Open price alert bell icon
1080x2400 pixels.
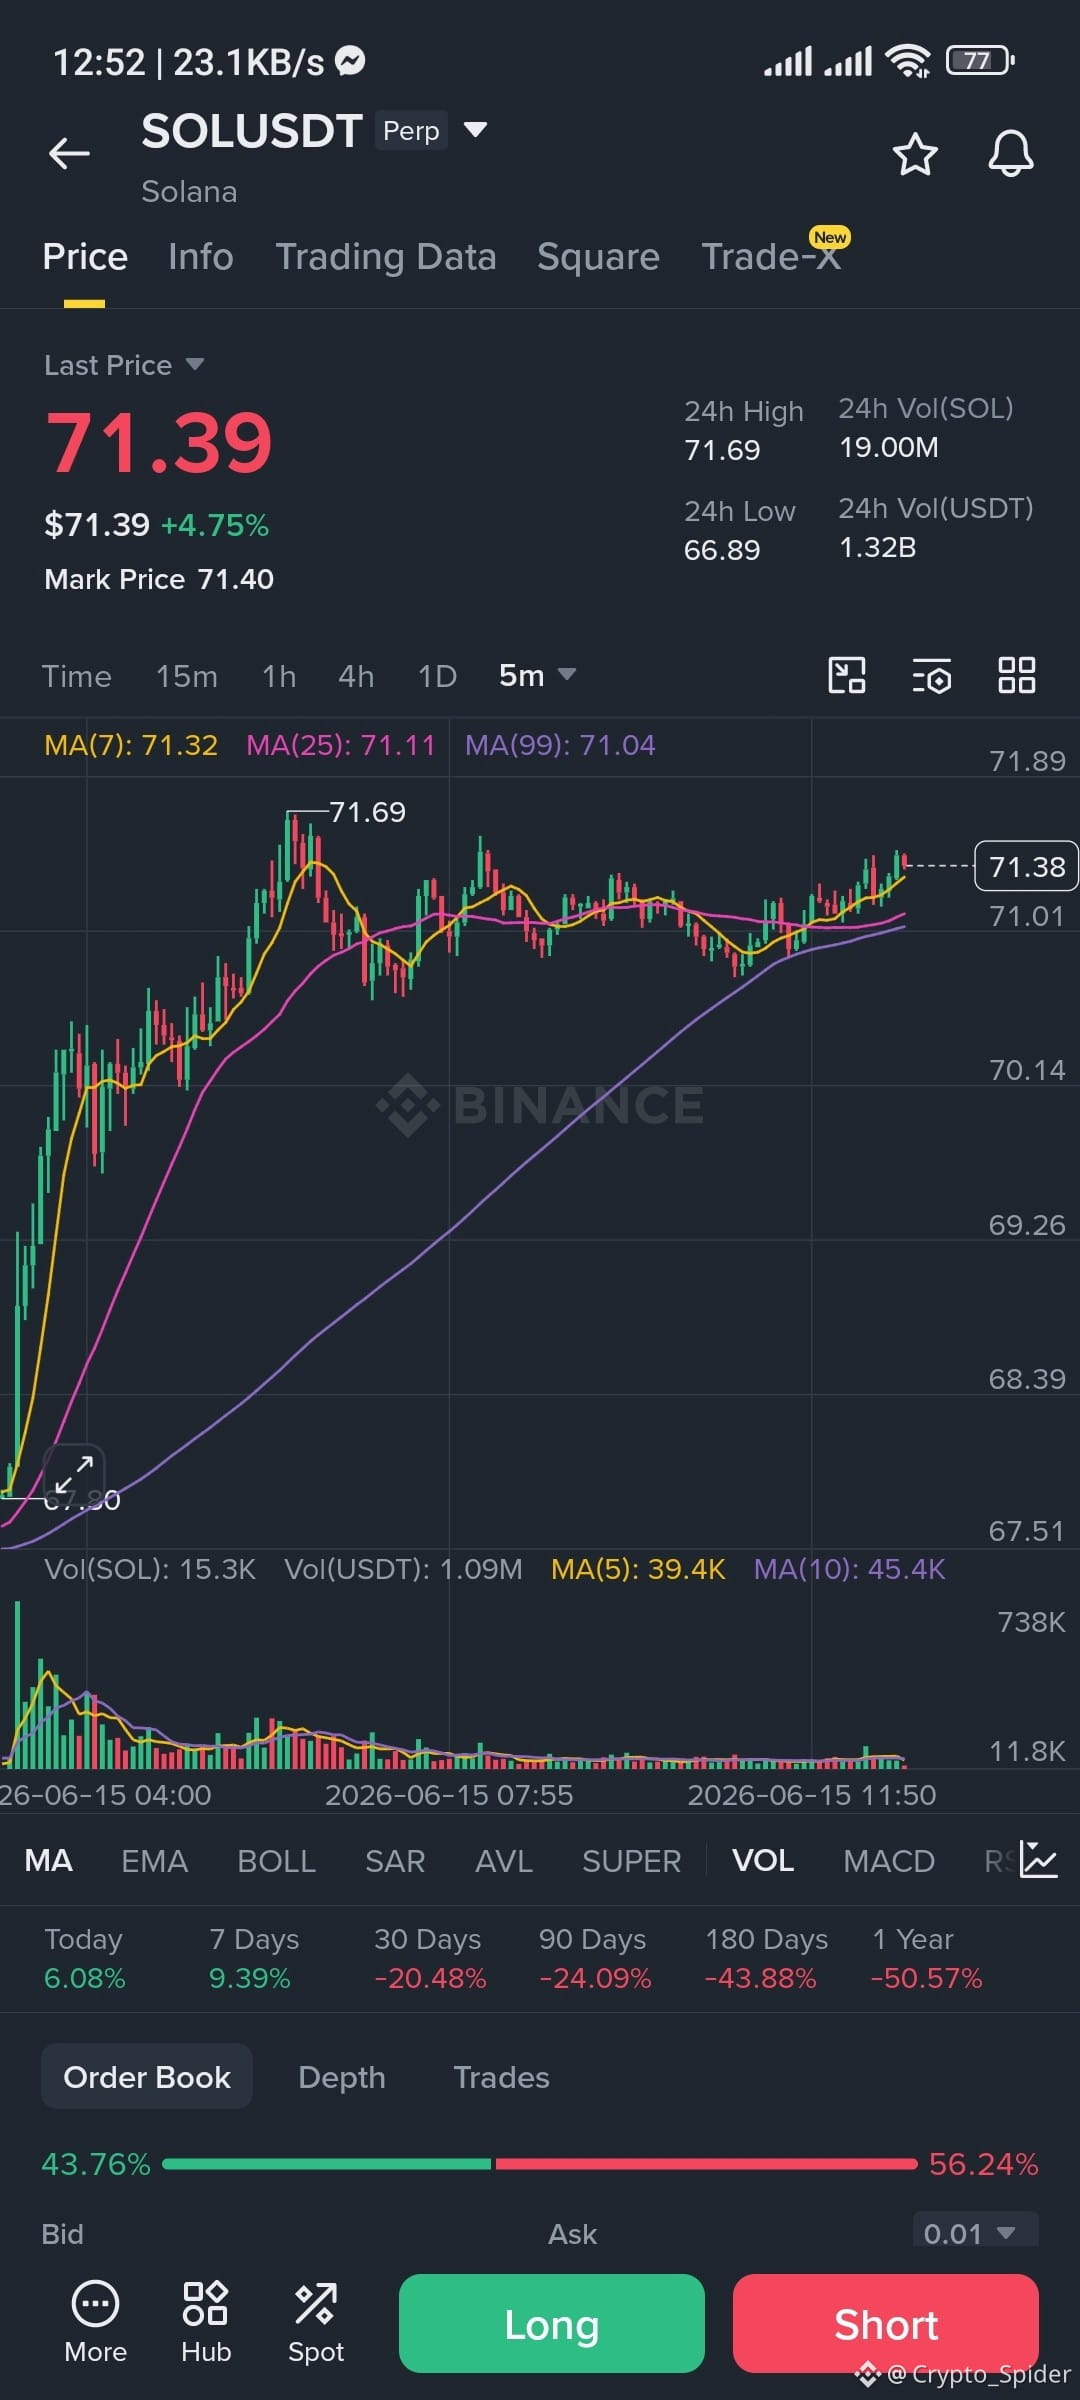(1010, 154)
